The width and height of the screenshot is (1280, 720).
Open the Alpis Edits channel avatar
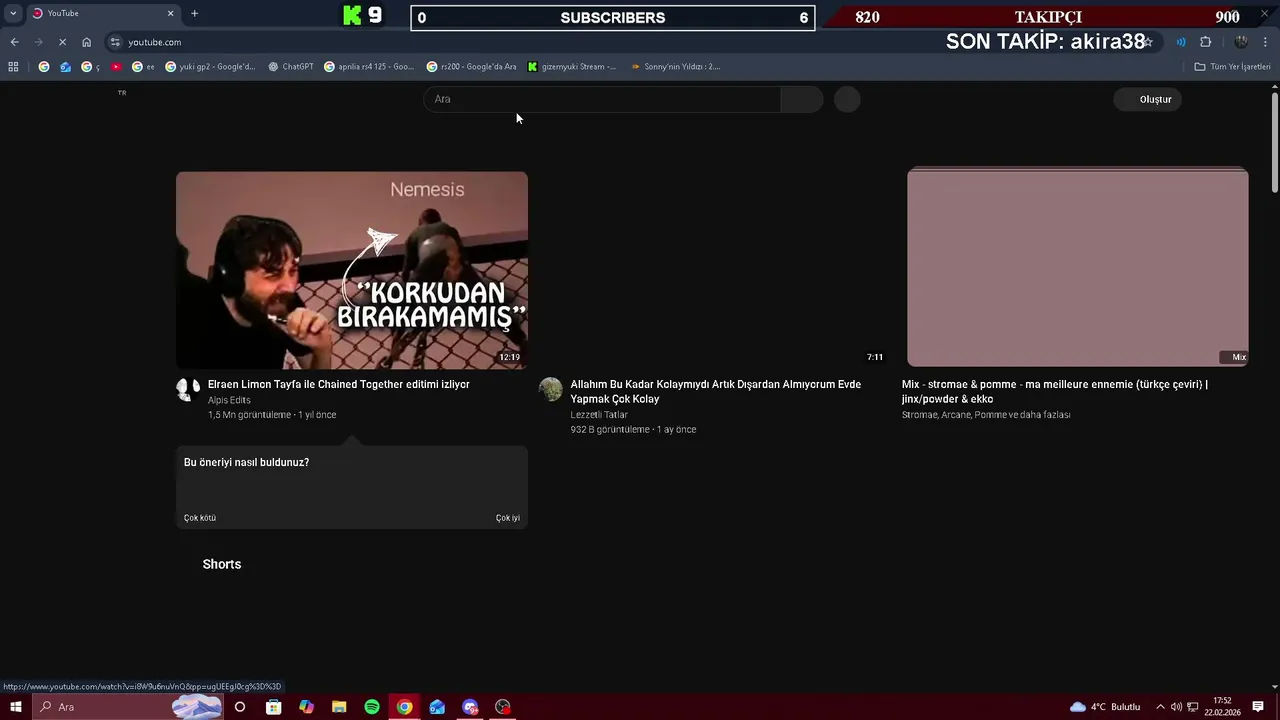[188, 389]
